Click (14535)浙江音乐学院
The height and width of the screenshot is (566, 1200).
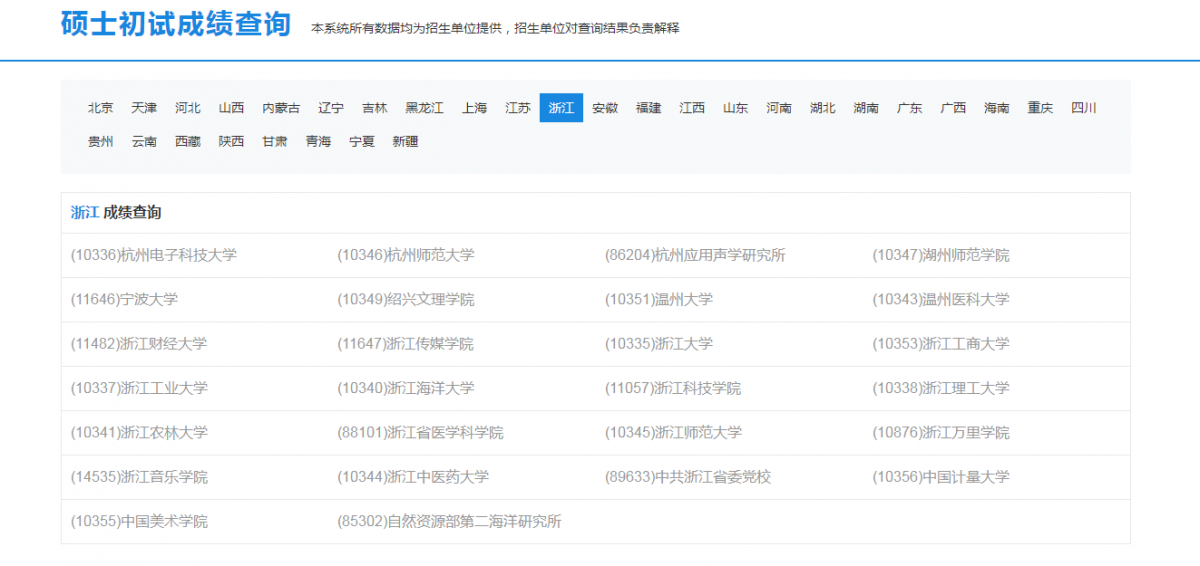point(139,477)
